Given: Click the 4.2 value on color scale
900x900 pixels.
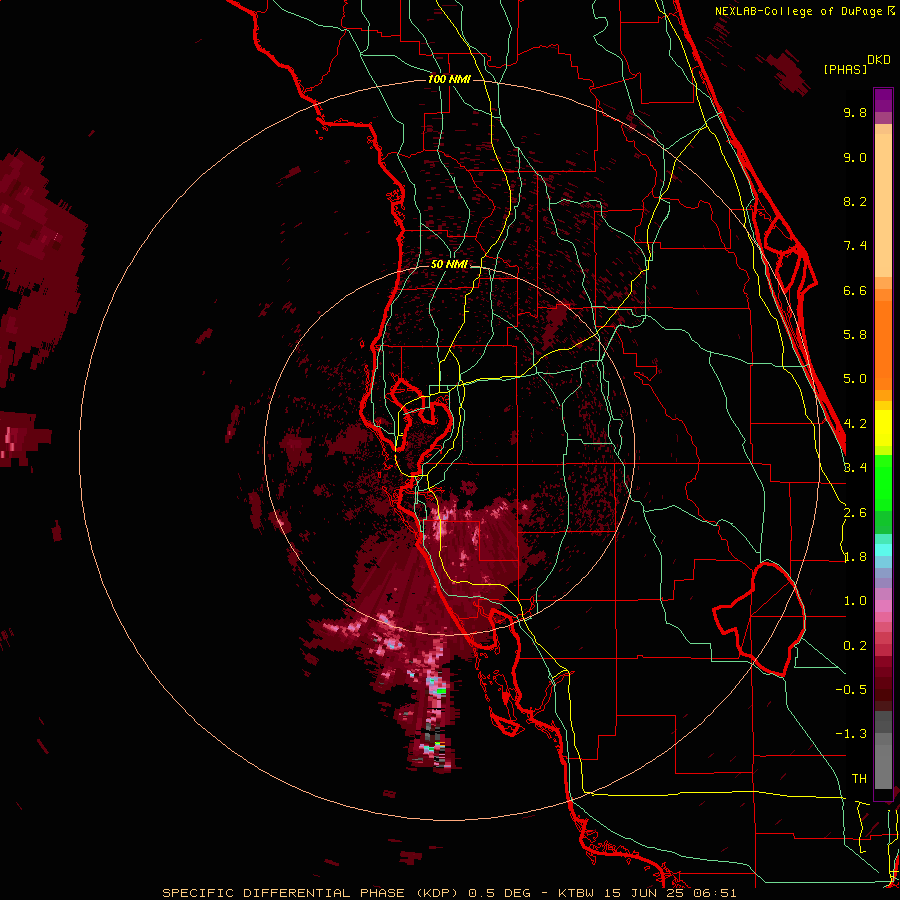Looking at the screenshot, I should point(855,424).
